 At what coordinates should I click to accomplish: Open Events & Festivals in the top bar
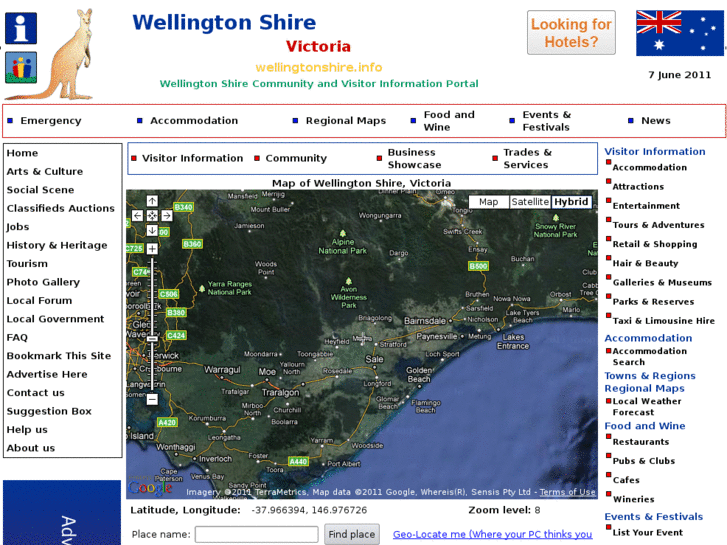click(x=547, y=121)
